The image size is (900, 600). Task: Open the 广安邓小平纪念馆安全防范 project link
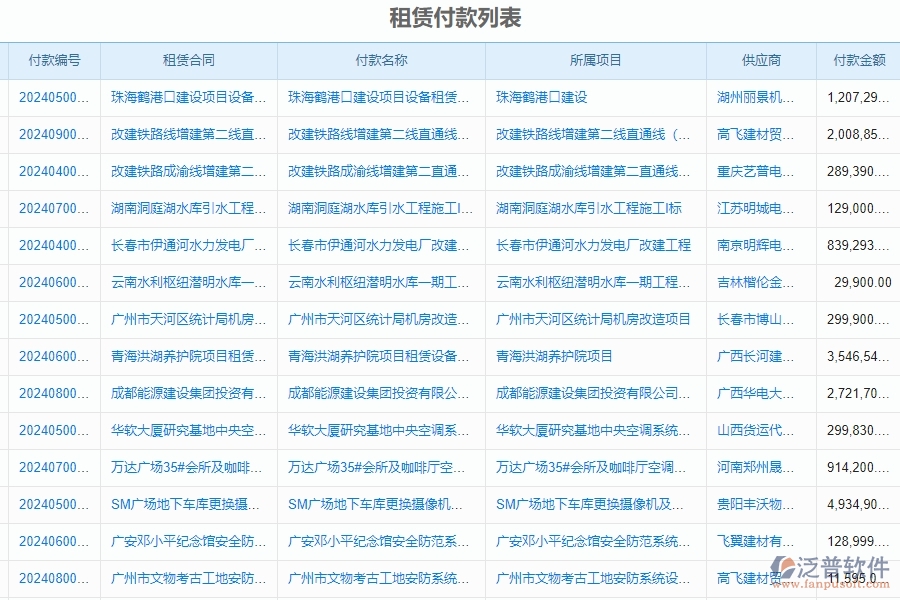589,541
